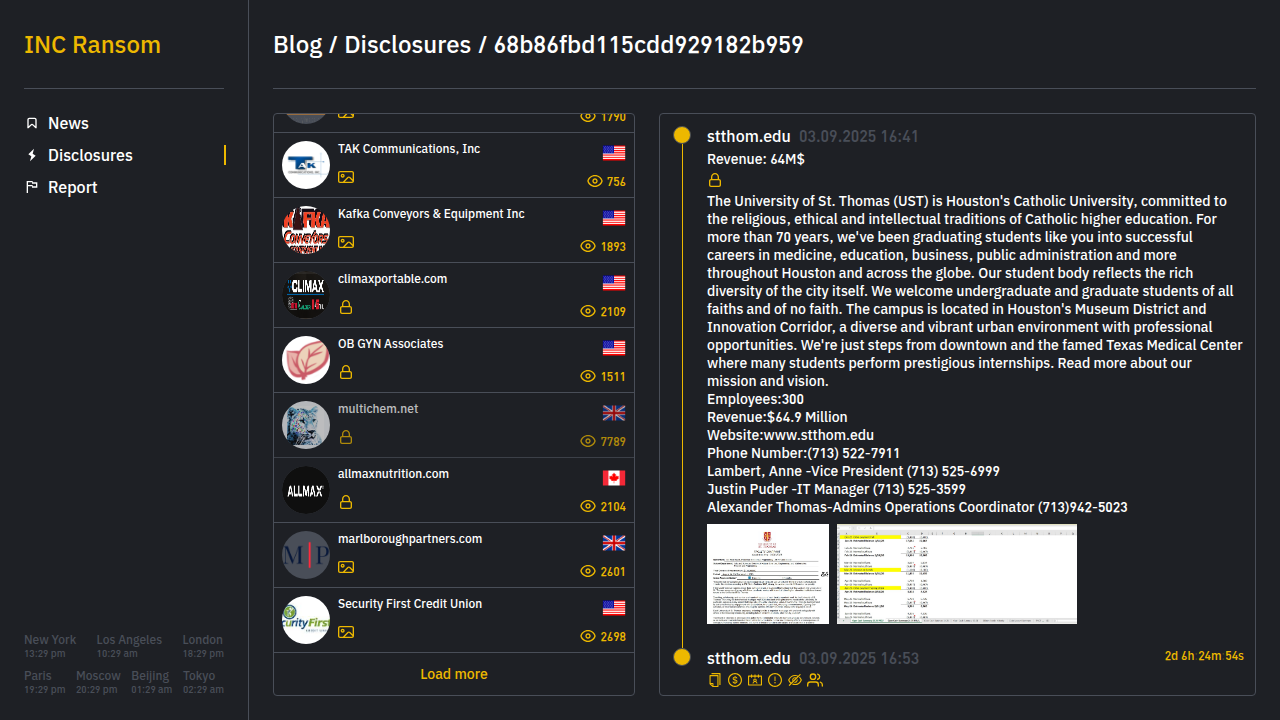
Task: Open the document scan thumbnail in the post
Action: point(768,574)
